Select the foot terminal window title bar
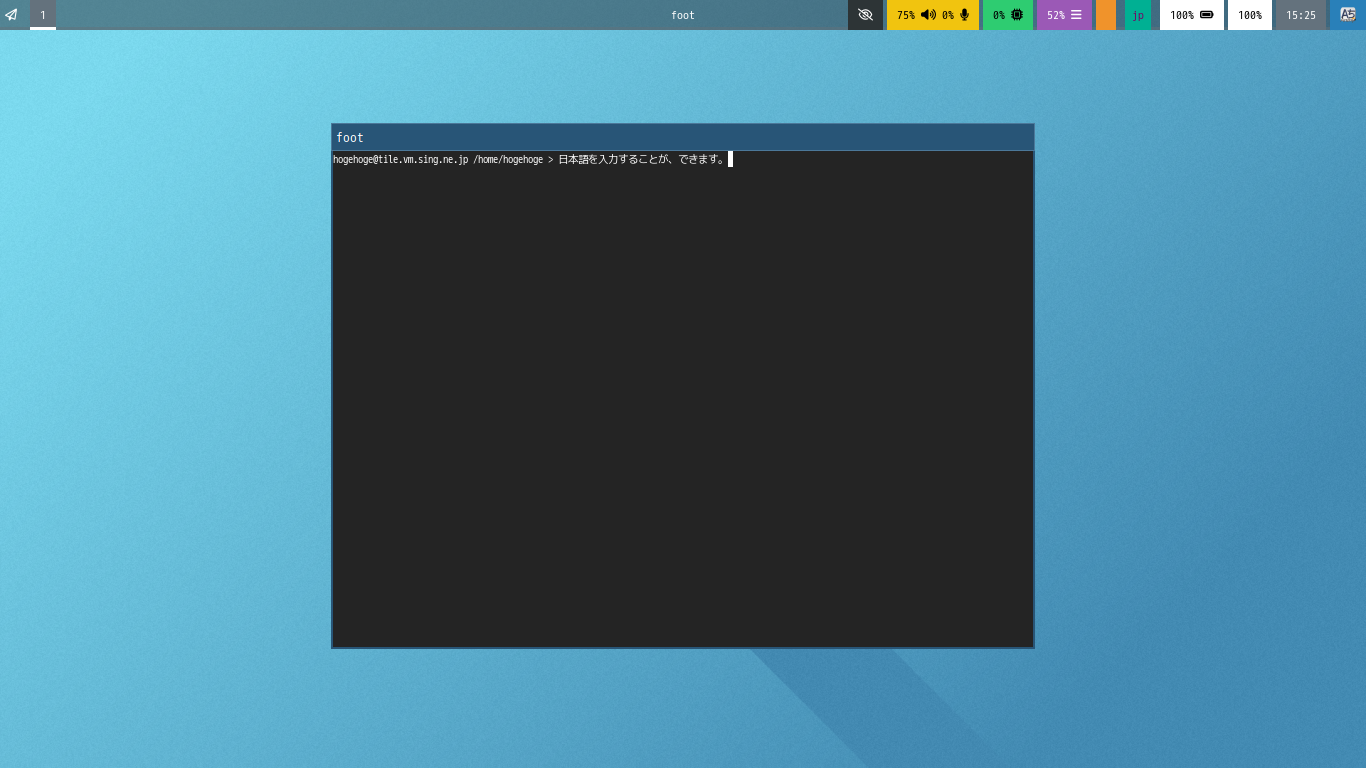1366x768 pixels. point(683,137)
